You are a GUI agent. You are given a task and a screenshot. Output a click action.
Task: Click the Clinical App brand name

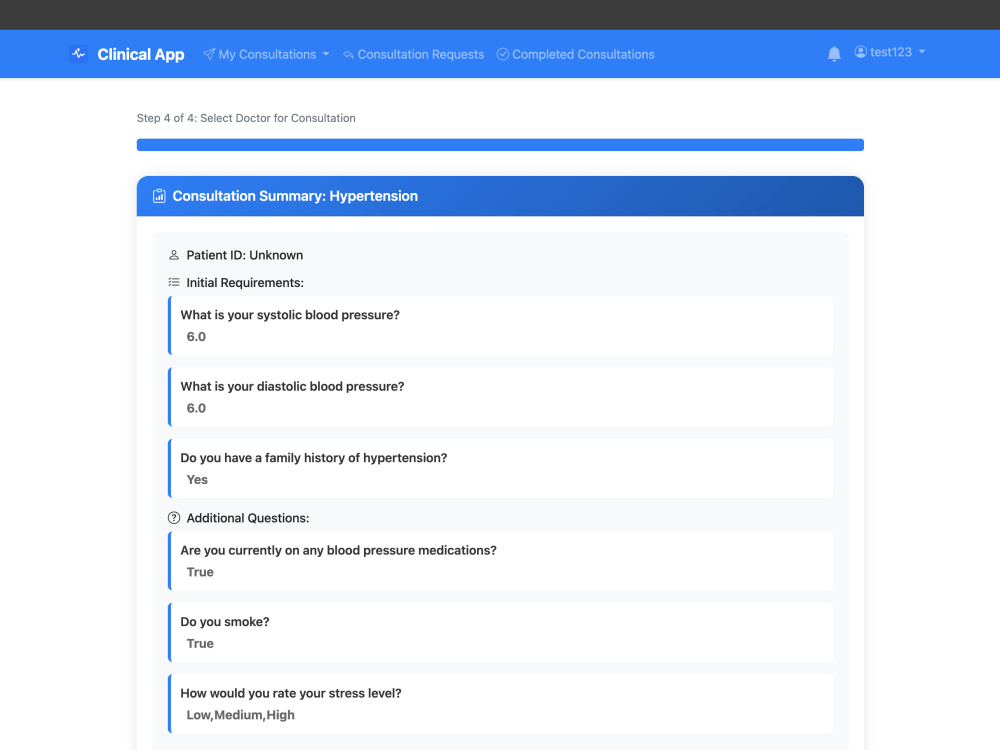pyautogui.click(x=141, y=54)
